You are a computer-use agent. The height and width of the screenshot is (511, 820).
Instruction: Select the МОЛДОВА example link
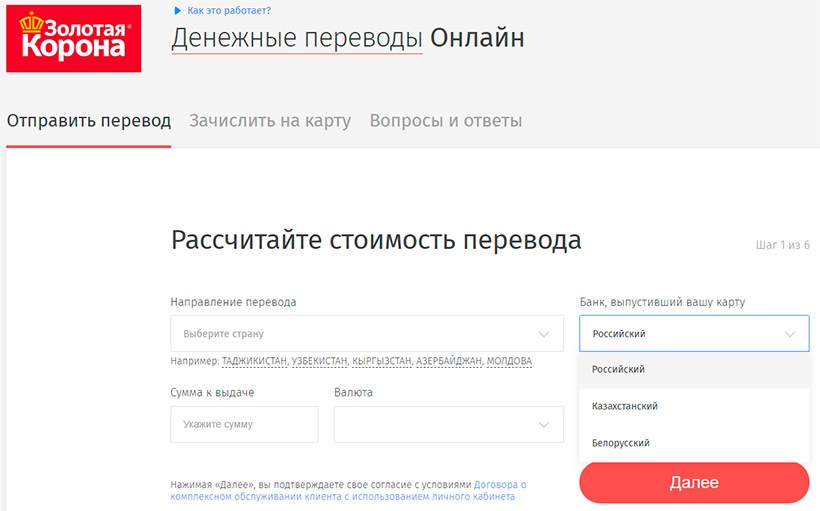pos(509,361)
